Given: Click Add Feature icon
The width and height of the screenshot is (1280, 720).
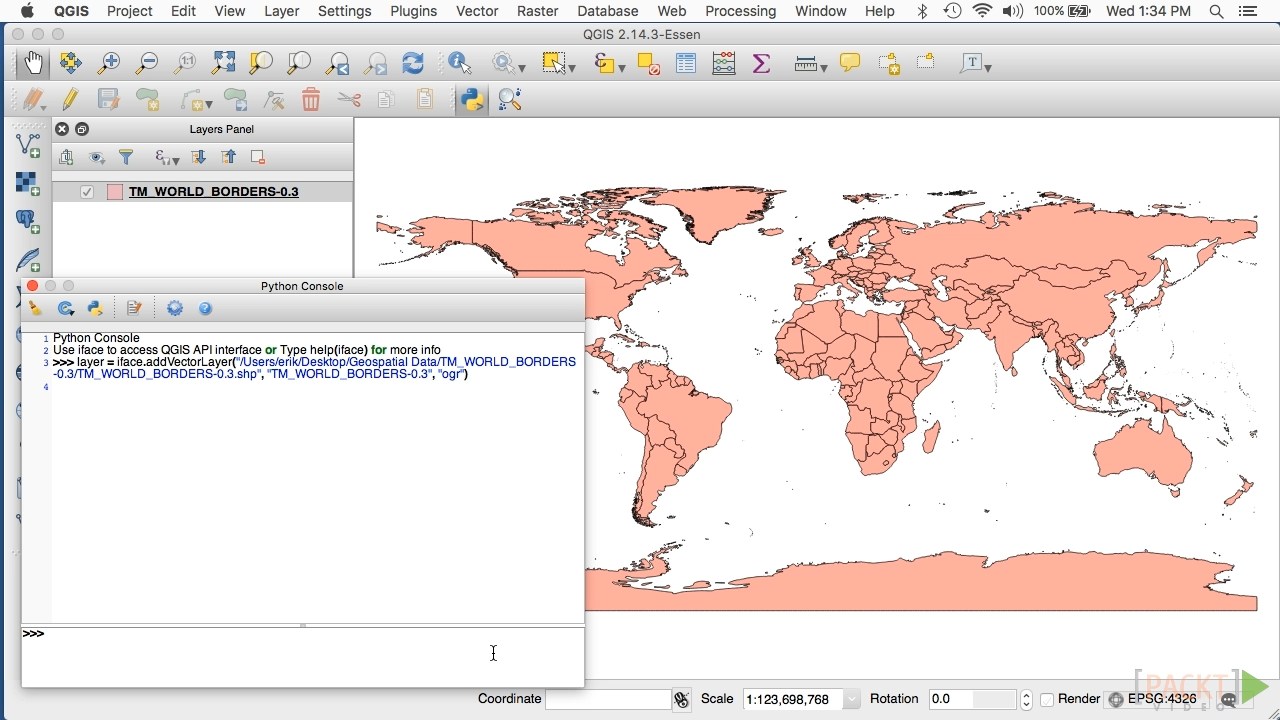Looking at the screenshot, I should point(148,99).
